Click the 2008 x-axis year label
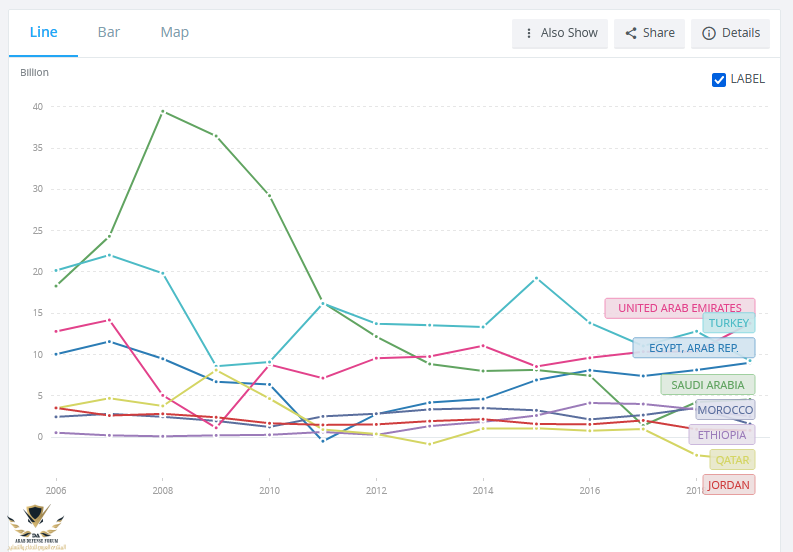The height and width of the screenshot is (552, 793). pos(162,490)
